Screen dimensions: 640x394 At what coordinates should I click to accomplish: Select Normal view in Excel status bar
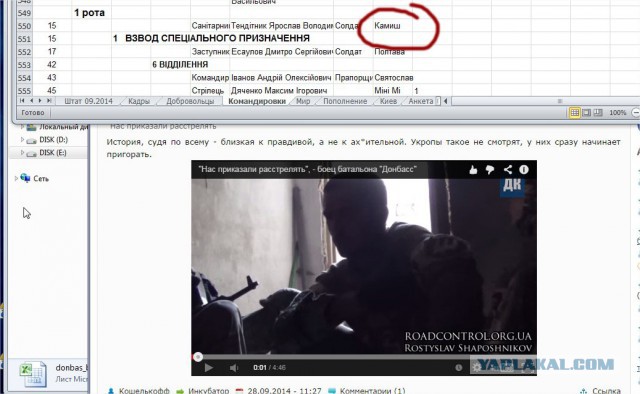click(x=575, y=113)
